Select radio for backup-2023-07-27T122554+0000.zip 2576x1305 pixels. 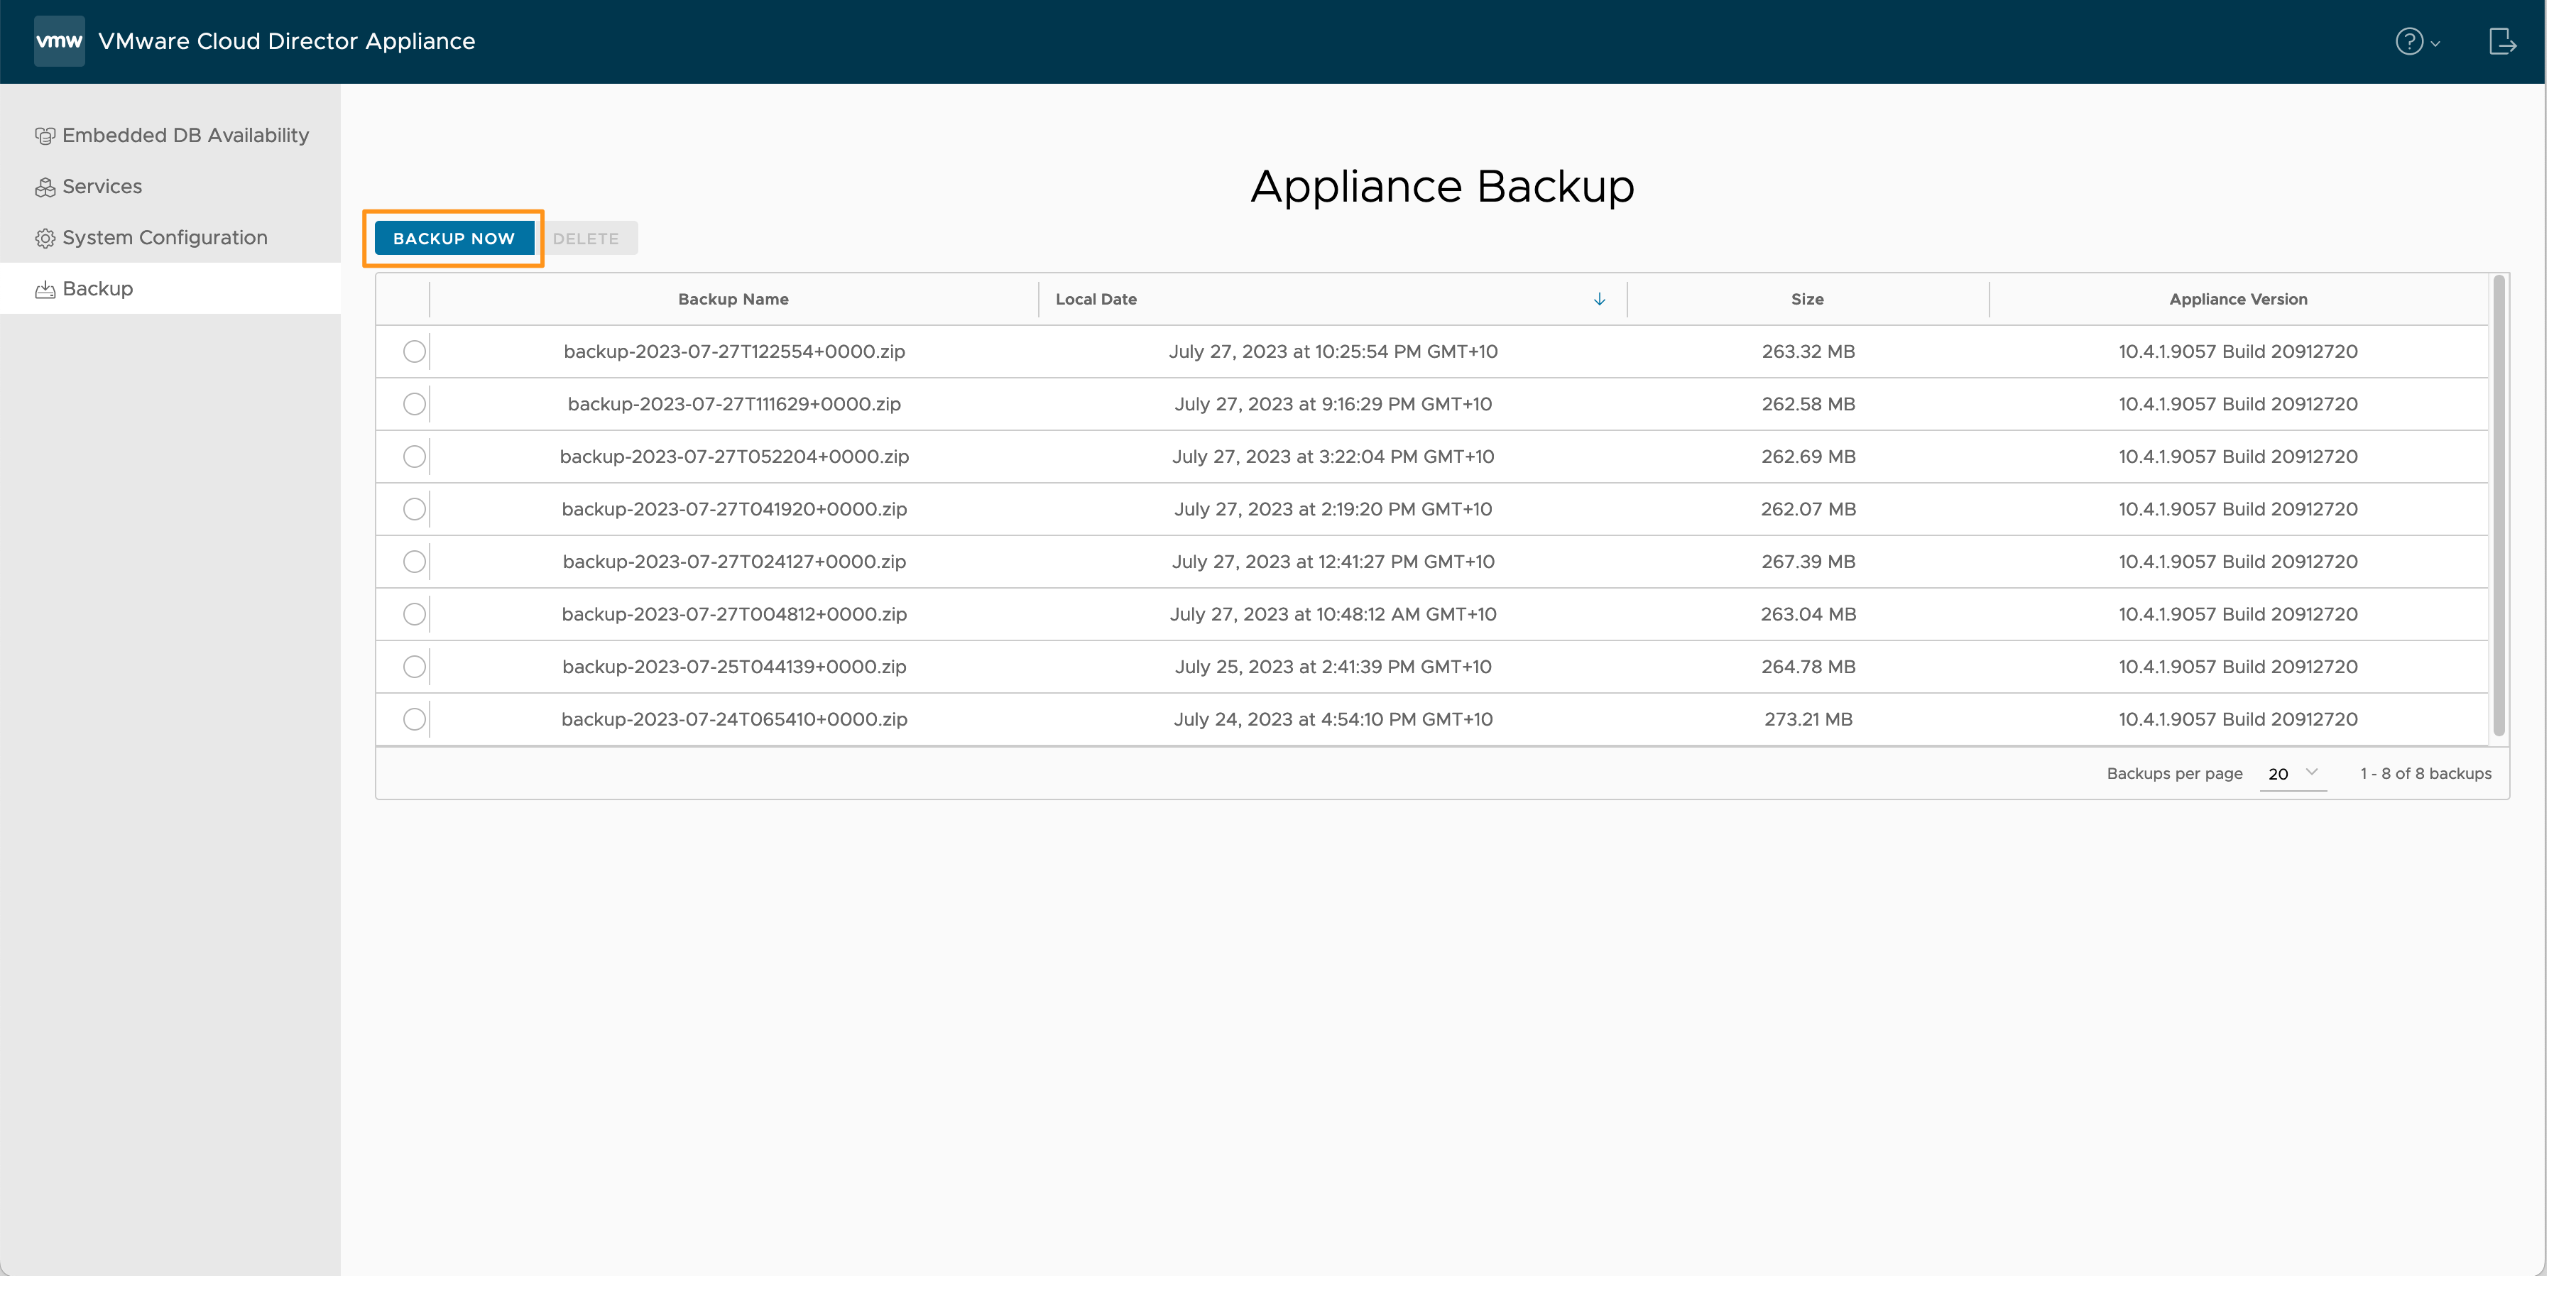coord(414,351)
